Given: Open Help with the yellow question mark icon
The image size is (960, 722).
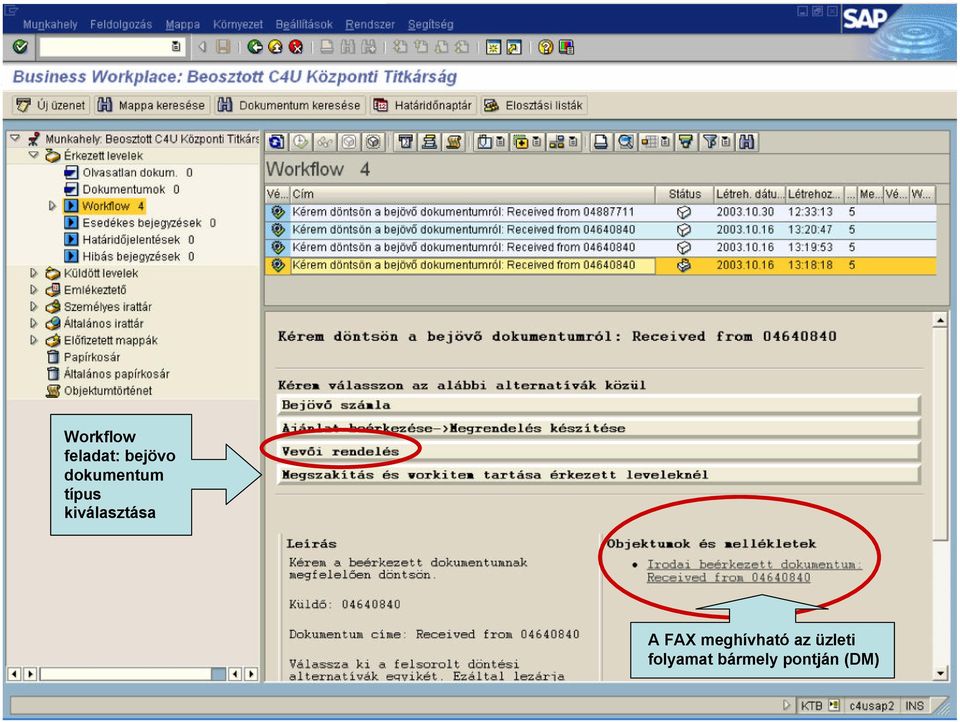Looking at the screenshot, I should pos(546,47).
